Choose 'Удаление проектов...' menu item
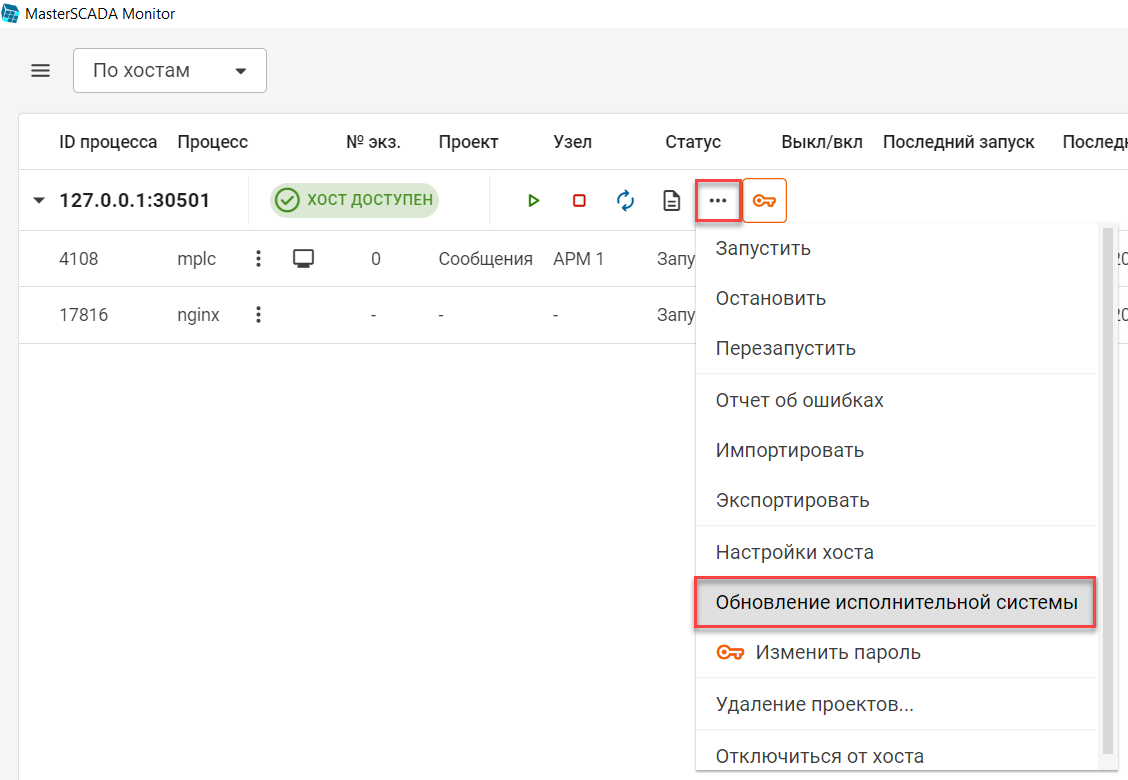This screenshot has height=780, width=1128. coord(814,704)
